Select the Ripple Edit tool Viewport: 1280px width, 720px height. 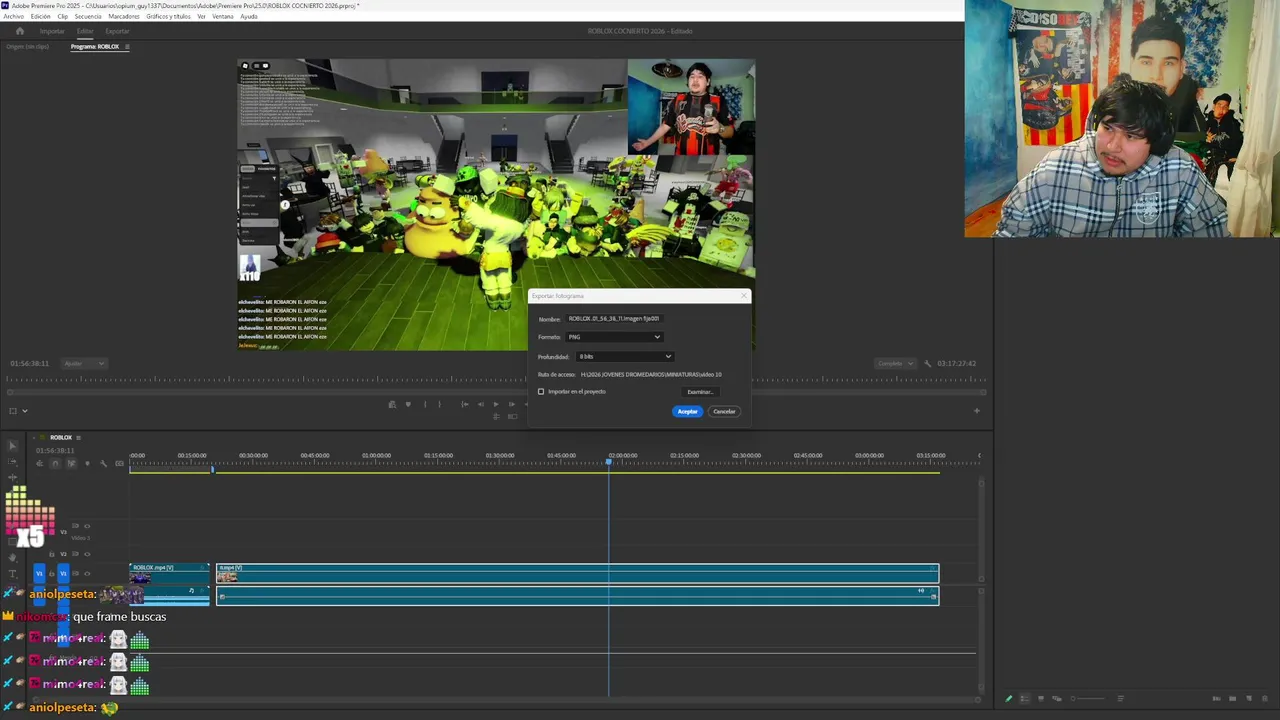12,477
